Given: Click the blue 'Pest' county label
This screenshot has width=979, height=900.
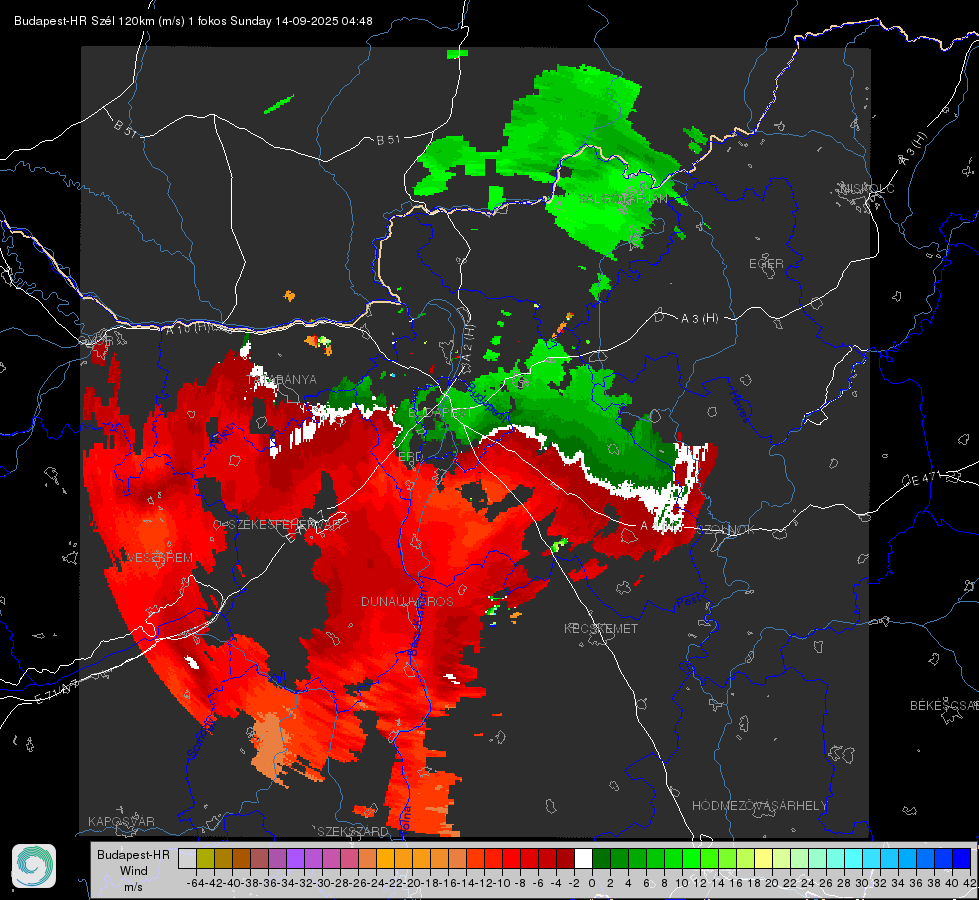Looking at the screenshot, I should click(x=689, y=601).
